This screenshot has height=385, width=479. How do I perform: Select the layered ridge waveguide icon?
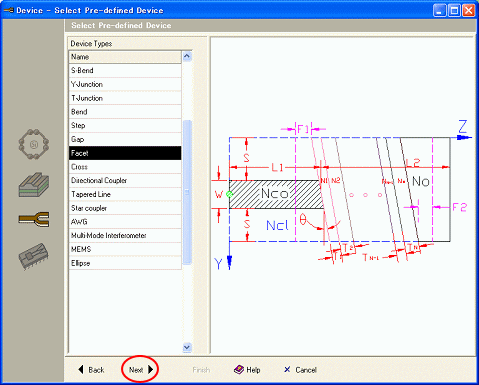pos(34,185)
